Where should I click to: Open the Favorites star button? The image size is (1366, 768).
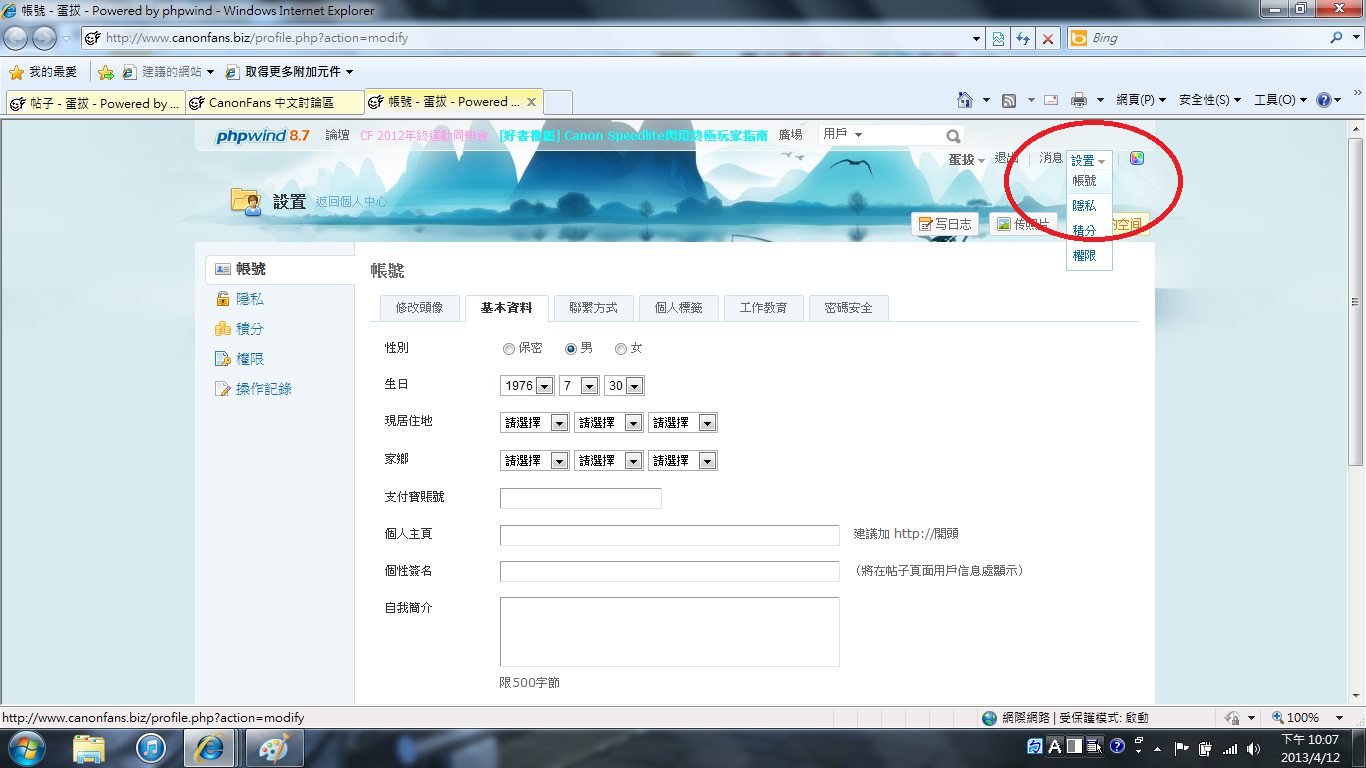point(43,72)
